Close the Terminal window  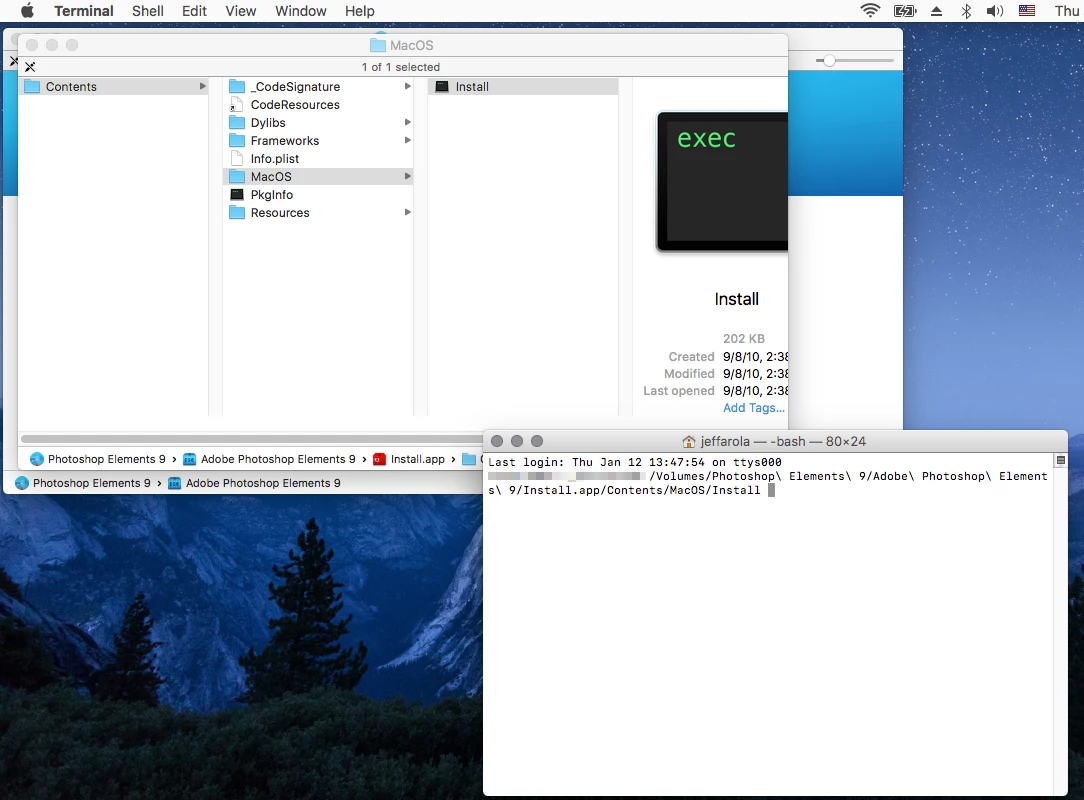(x=496, y=441)
